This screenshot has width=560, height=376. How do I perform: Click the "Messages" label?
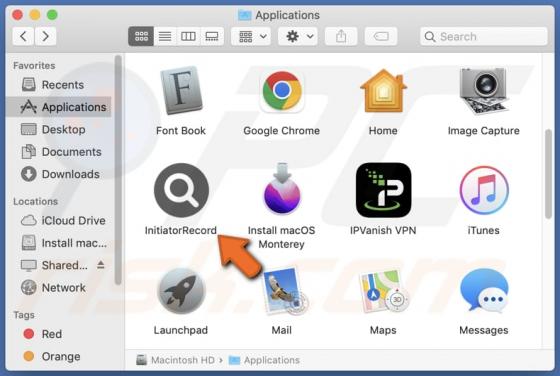tap(484, 330)
